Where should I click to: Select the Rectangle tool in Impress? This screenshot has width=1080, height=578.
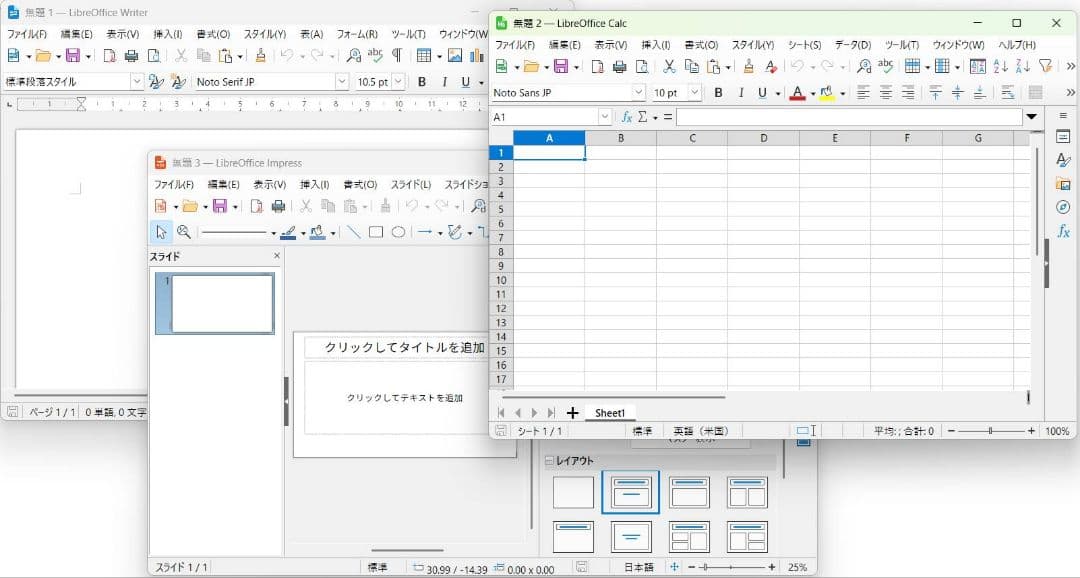[x=376, y=232]
